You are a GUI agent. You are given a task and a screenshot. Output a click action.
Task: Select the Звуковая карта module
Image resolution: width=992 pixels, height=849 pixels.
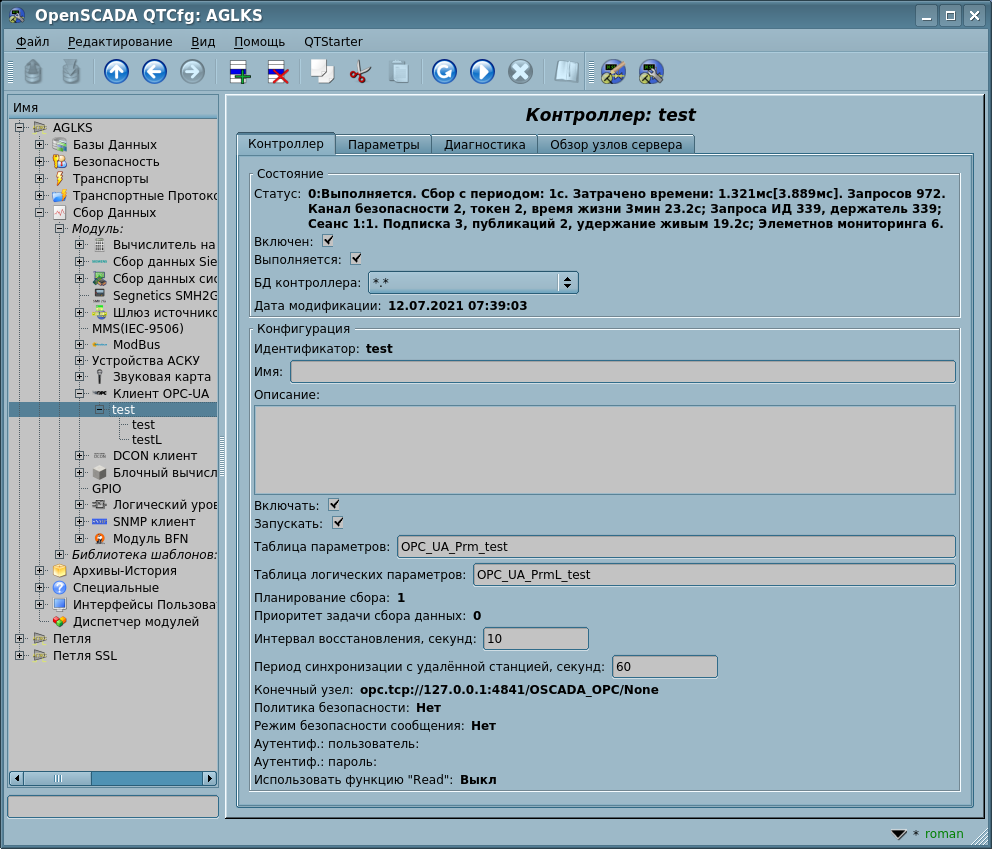click(x=161, y=377)
